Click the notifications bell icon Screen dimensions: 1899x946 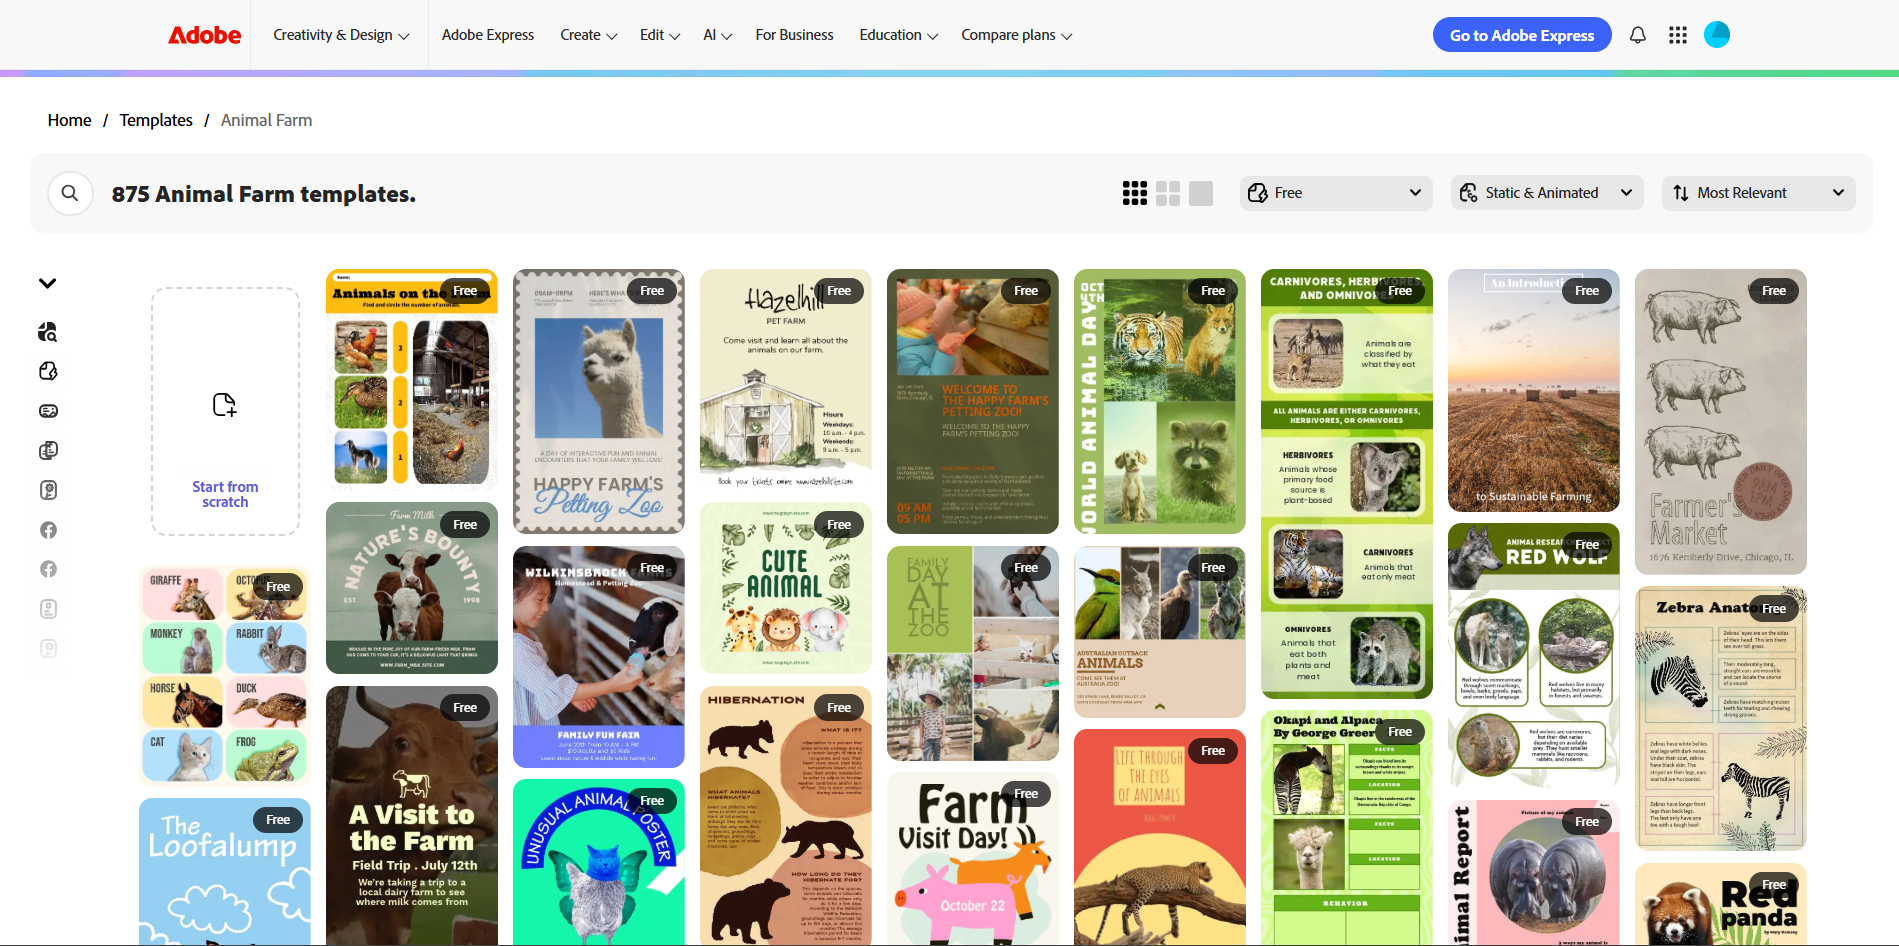(1637, 34)
